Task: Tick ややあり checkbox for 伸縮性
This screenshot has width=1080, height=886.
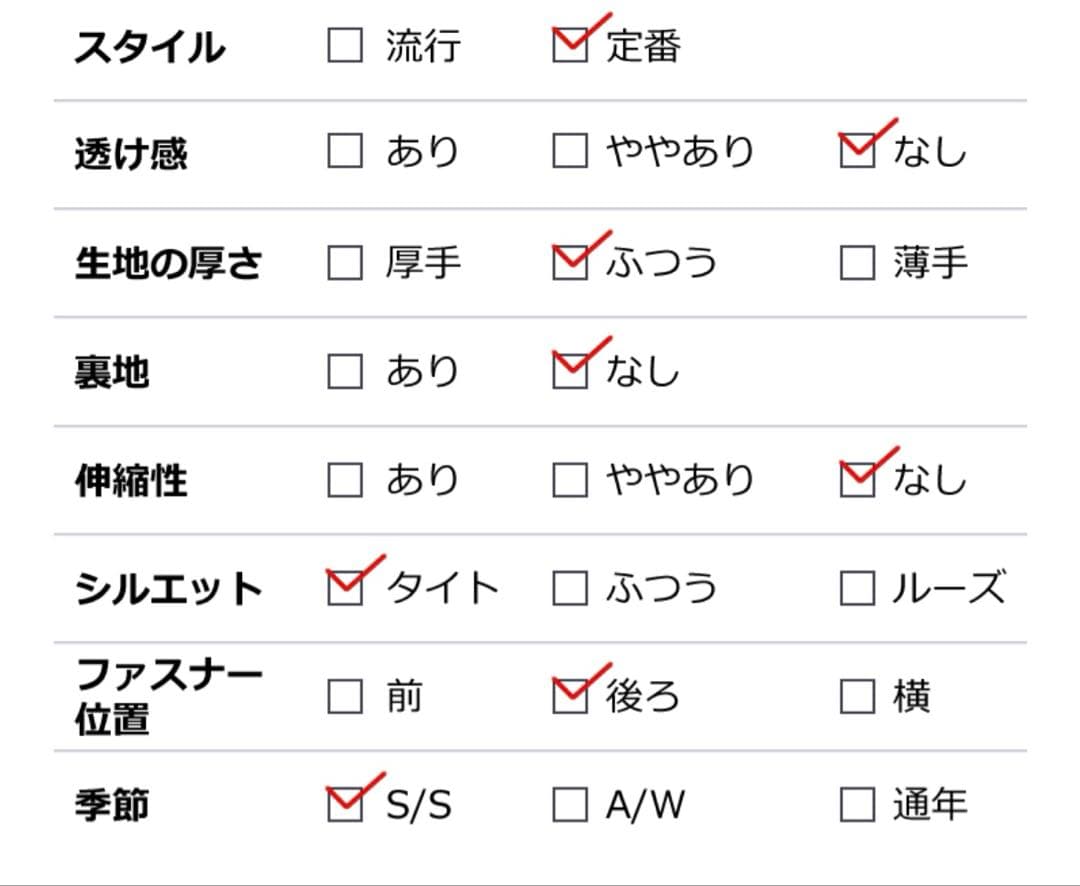Action: (570, 480)
